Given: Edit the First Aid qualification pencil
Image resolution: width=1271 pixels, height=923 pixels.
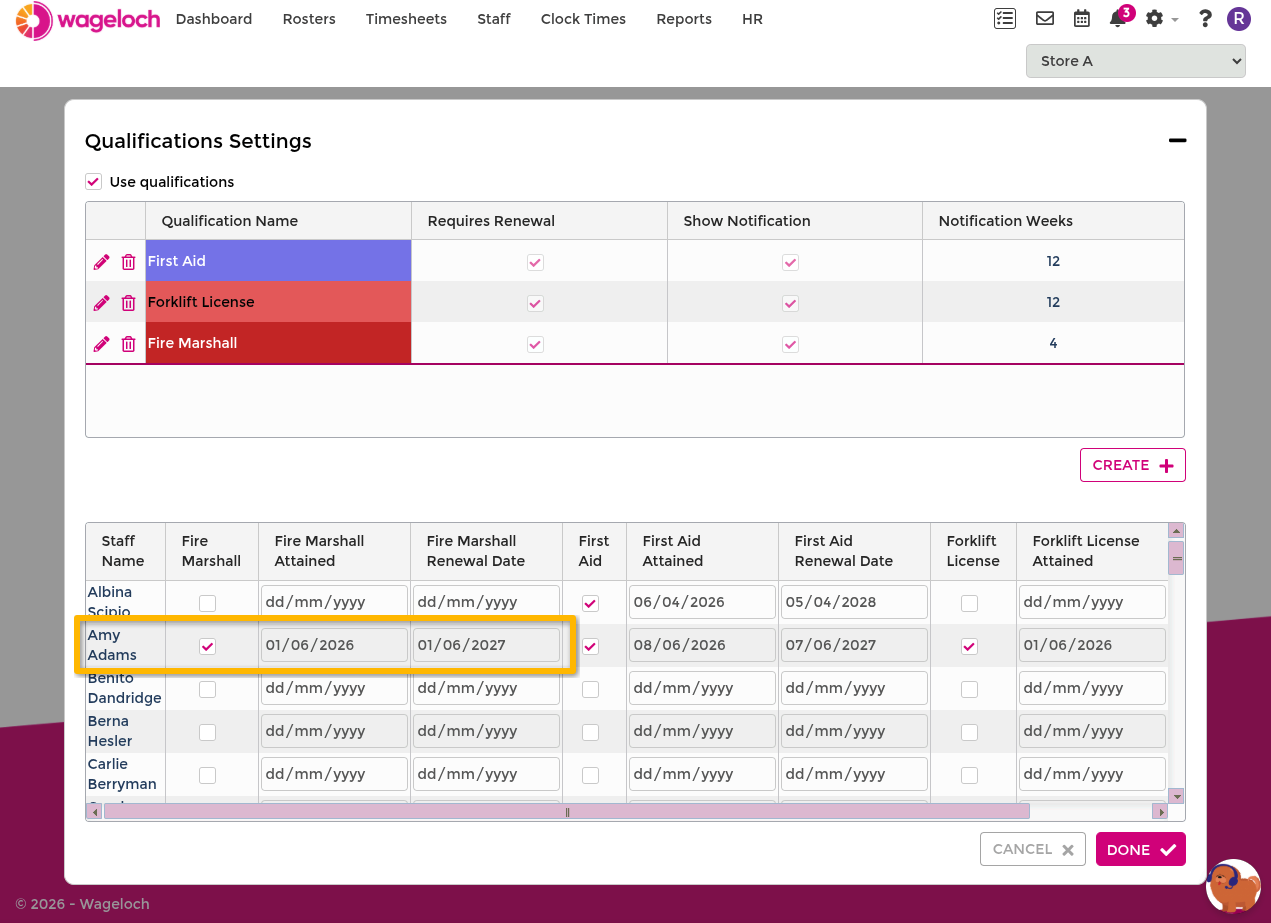Looking at the screenshot, I should point(101,262).
